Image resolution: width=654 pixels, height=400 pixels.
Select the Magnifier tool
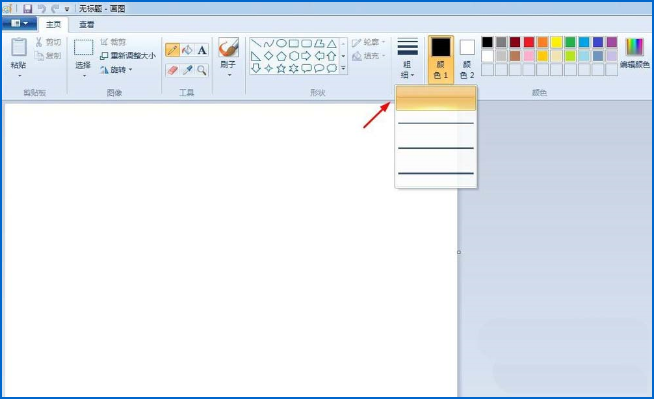point(202,70)
